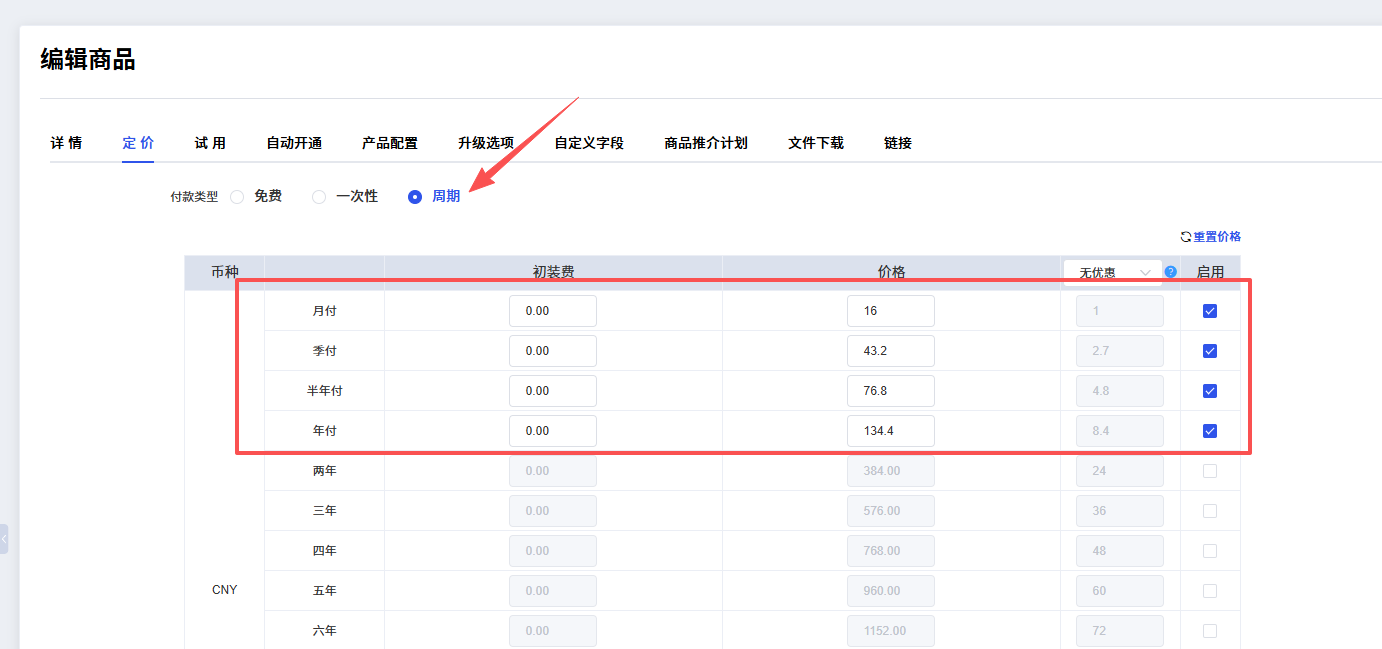Click the 四年 price field showing 768.00

pos(891,551)
